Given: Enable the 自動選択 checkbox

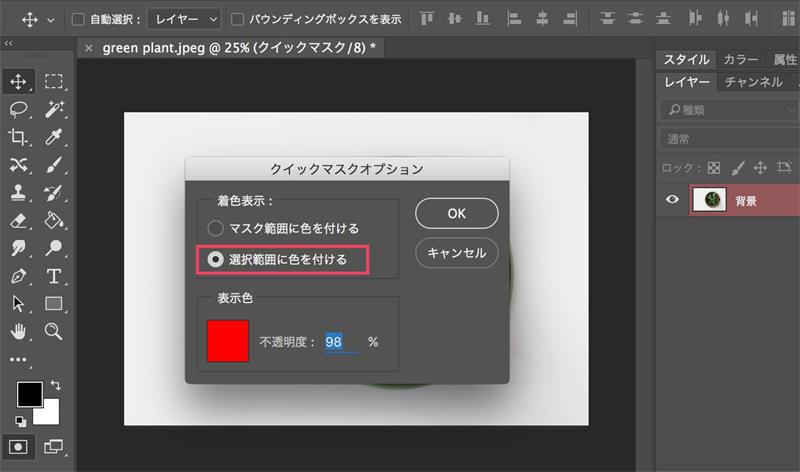Looking at the screenshot, I should pos(79,19).
